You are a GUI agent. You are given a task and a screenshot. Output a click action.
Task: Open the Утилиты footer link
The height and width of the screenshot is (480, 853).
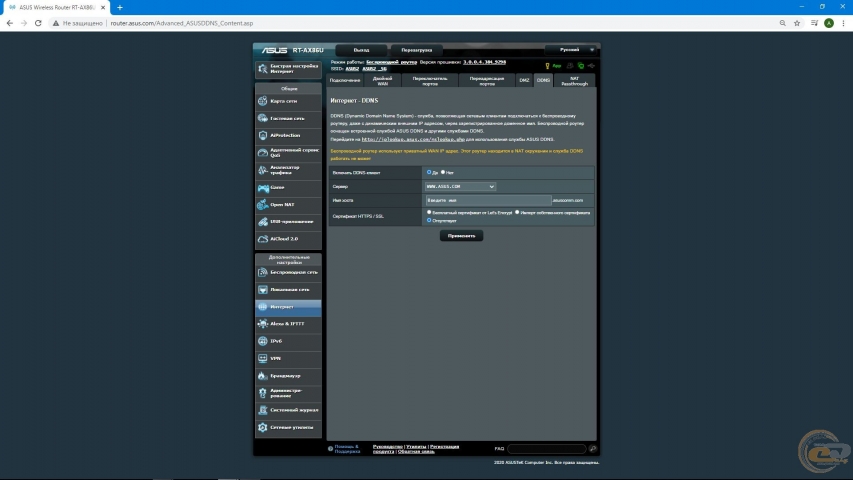[416, 447]
